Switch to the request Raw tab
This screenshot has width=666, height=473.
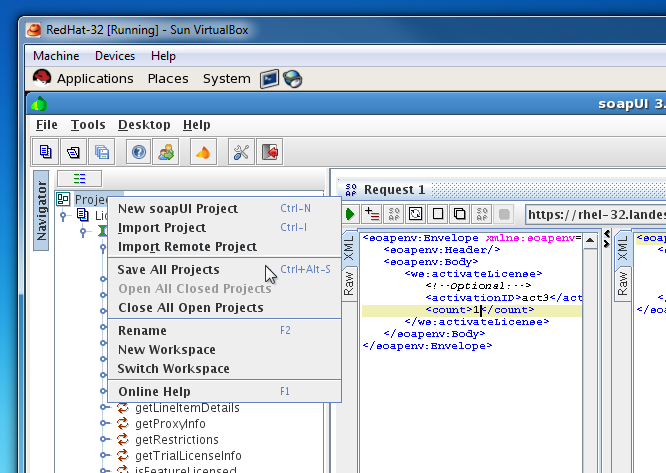pyautogui.click(x=349, y=284)
